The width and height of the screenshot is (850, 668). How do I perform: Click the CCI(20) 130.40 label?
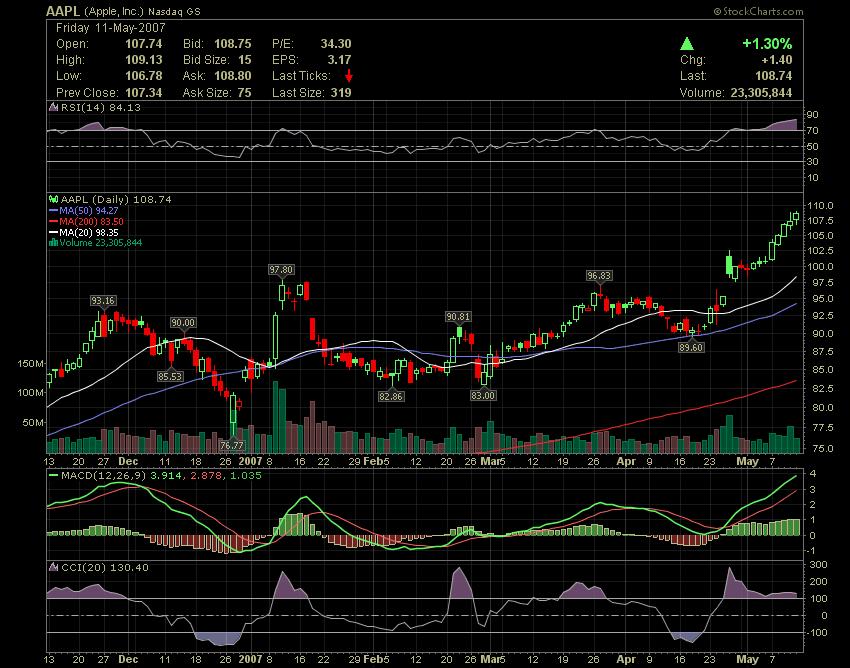(105, 567)
